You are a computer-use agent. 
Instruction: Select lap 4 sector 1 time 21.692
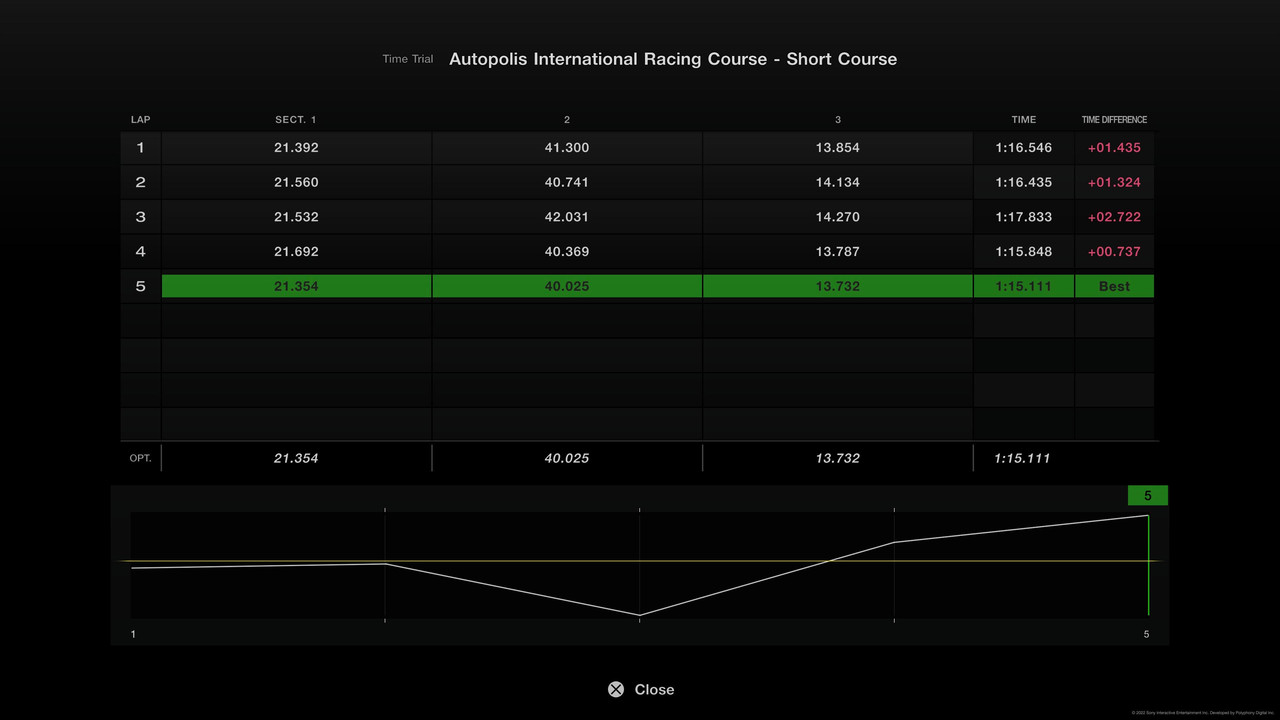coord(296,252)
